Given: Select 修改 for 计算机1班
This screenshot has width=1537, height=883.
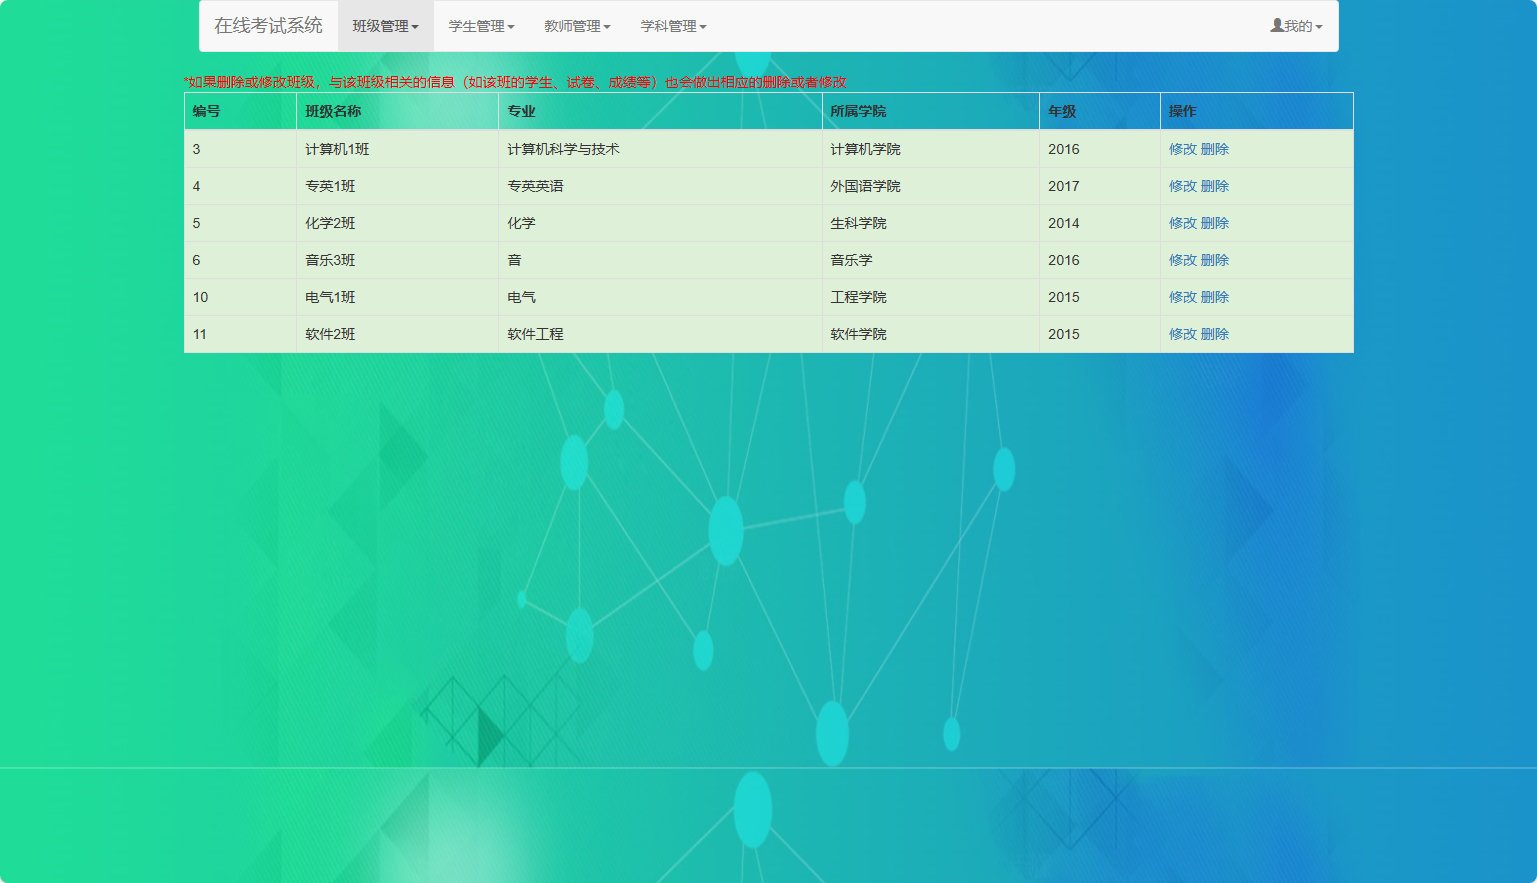Looking at the screenshot, I should coord(1180,148).
